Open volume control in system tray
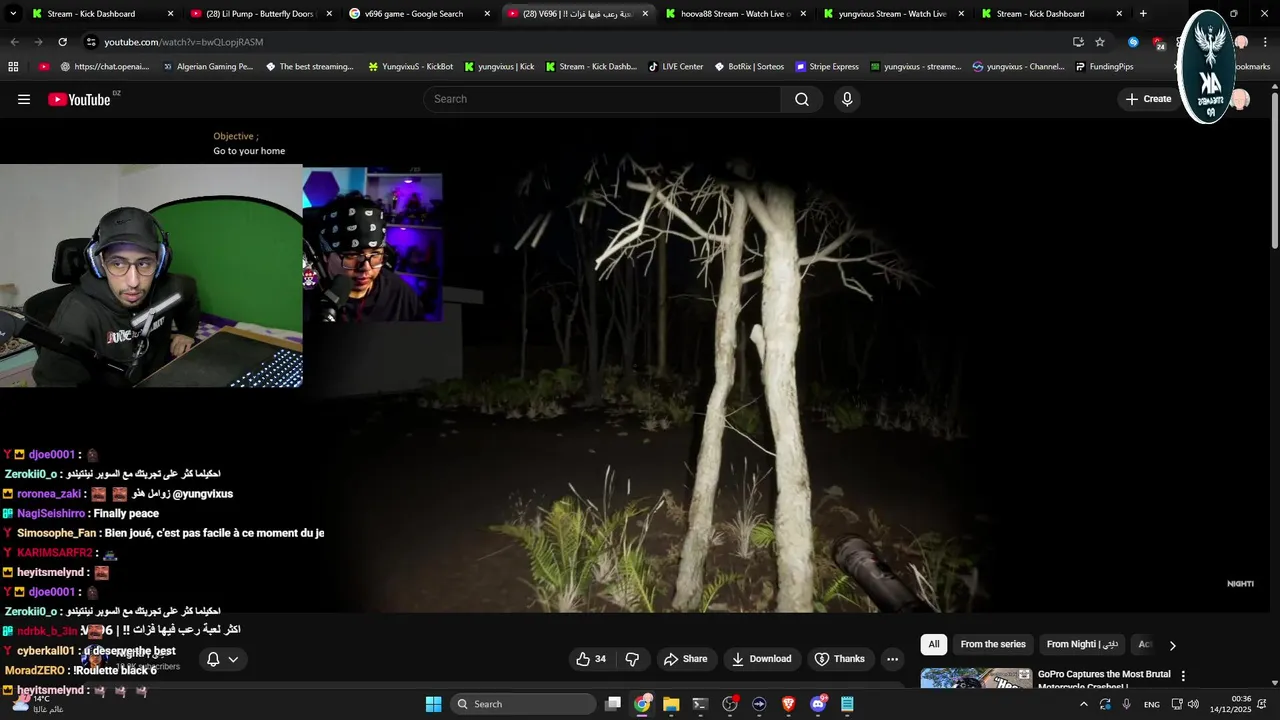 1193,704
